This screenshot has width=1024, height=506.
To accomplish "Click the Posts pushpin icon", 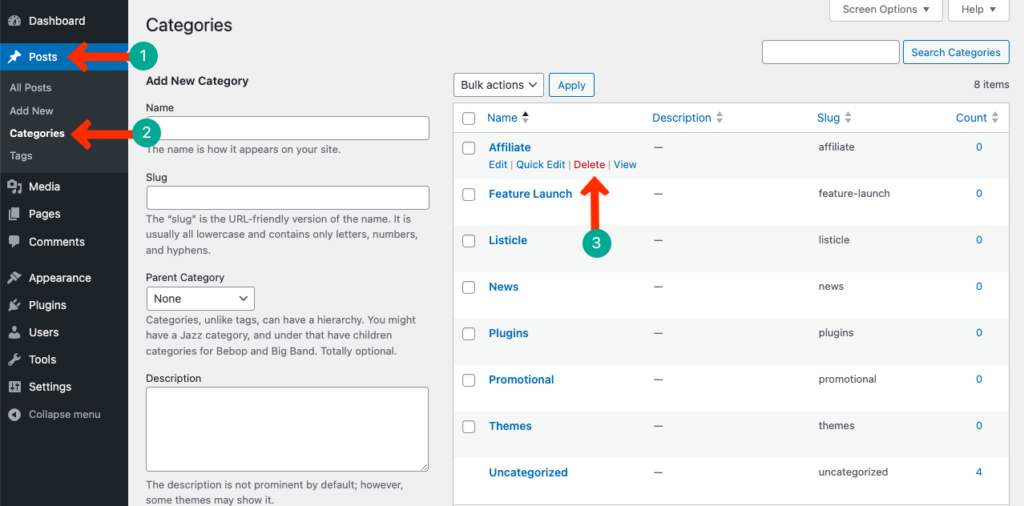I will 14,57.
